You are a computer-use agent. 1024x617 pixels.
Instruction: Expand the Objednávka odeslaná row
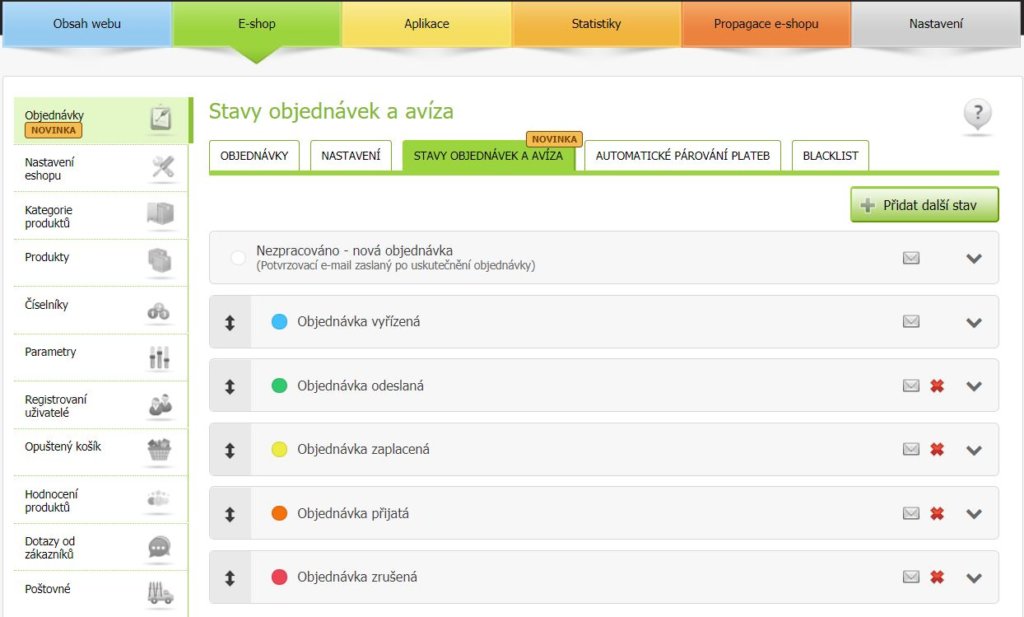click(x=974, y=387)
